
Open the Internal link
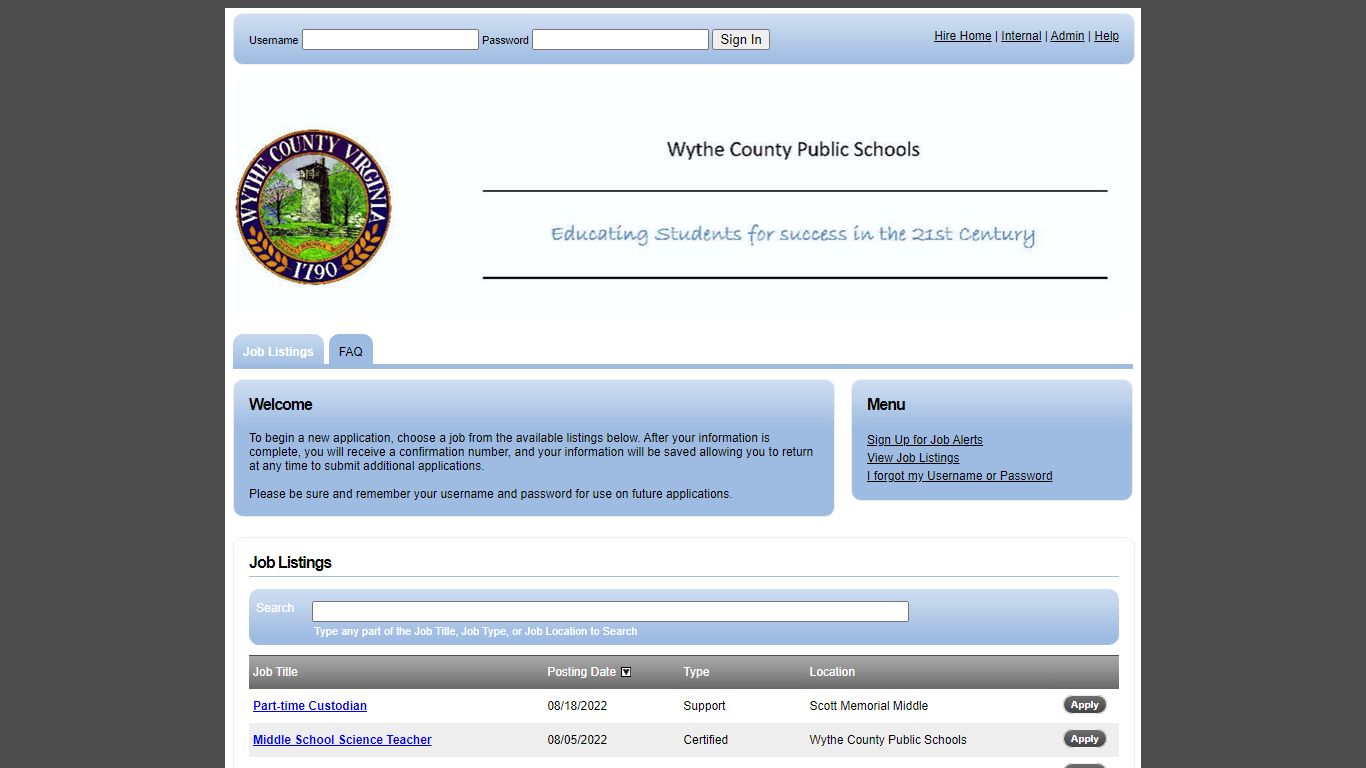pos(1021,36)
